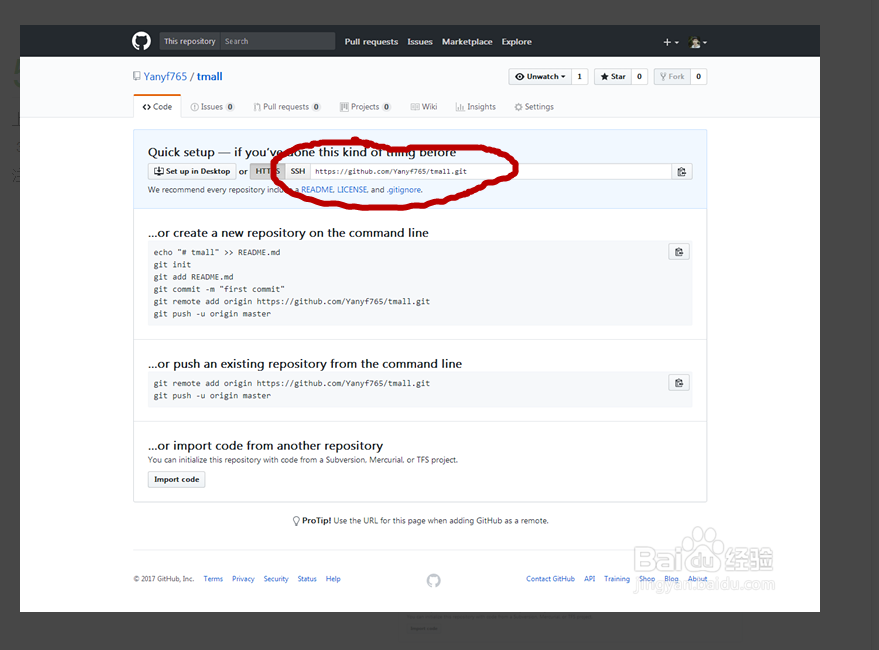Screen dimensions: 879x650
Task: Open the README link
Action: pos(317,190)
